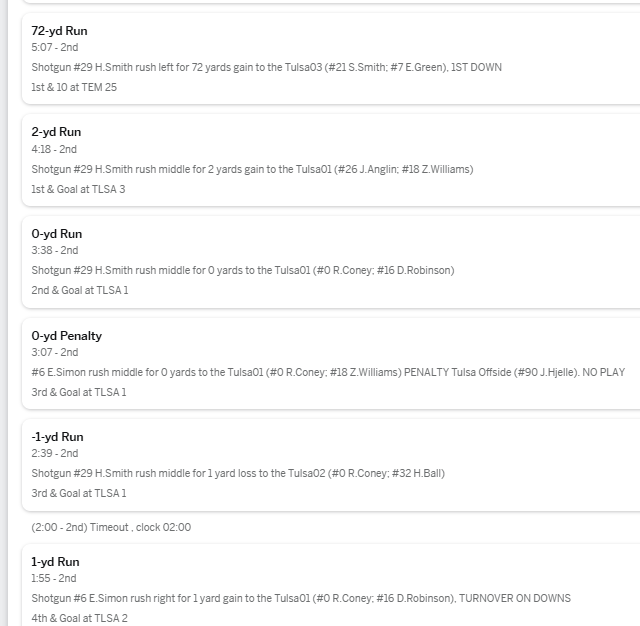Click the 72-yd Run play heading
Viewport: 640px width, 626px height.
coord(59,31)
